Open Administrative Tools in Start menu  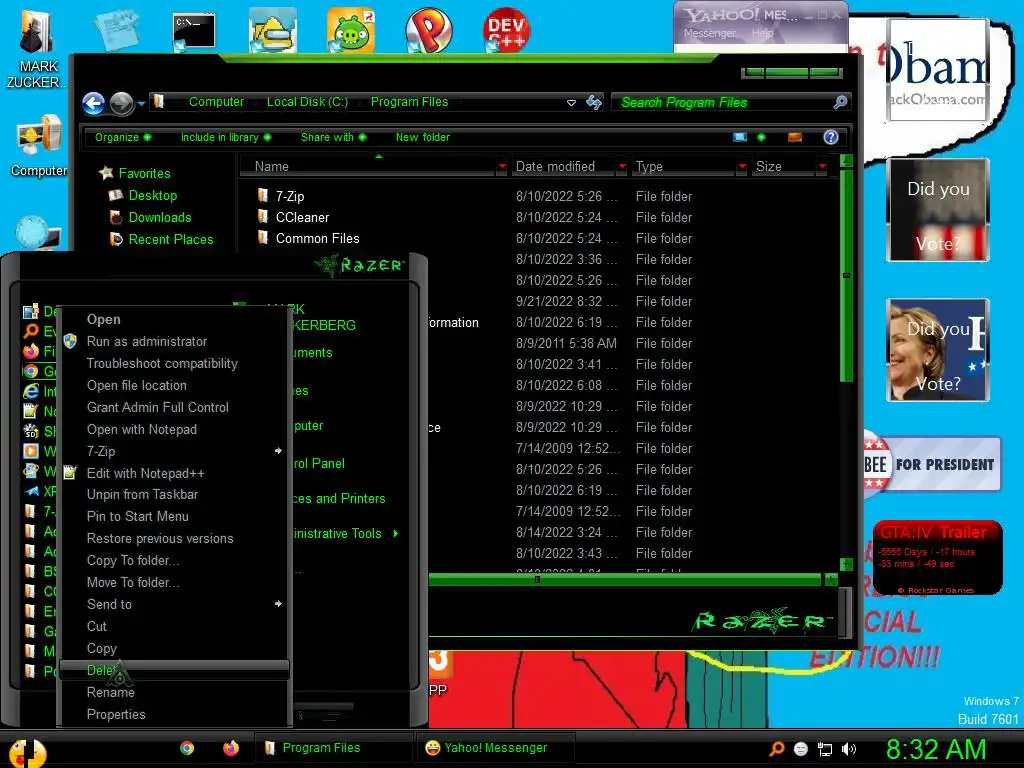coord(345,534)
